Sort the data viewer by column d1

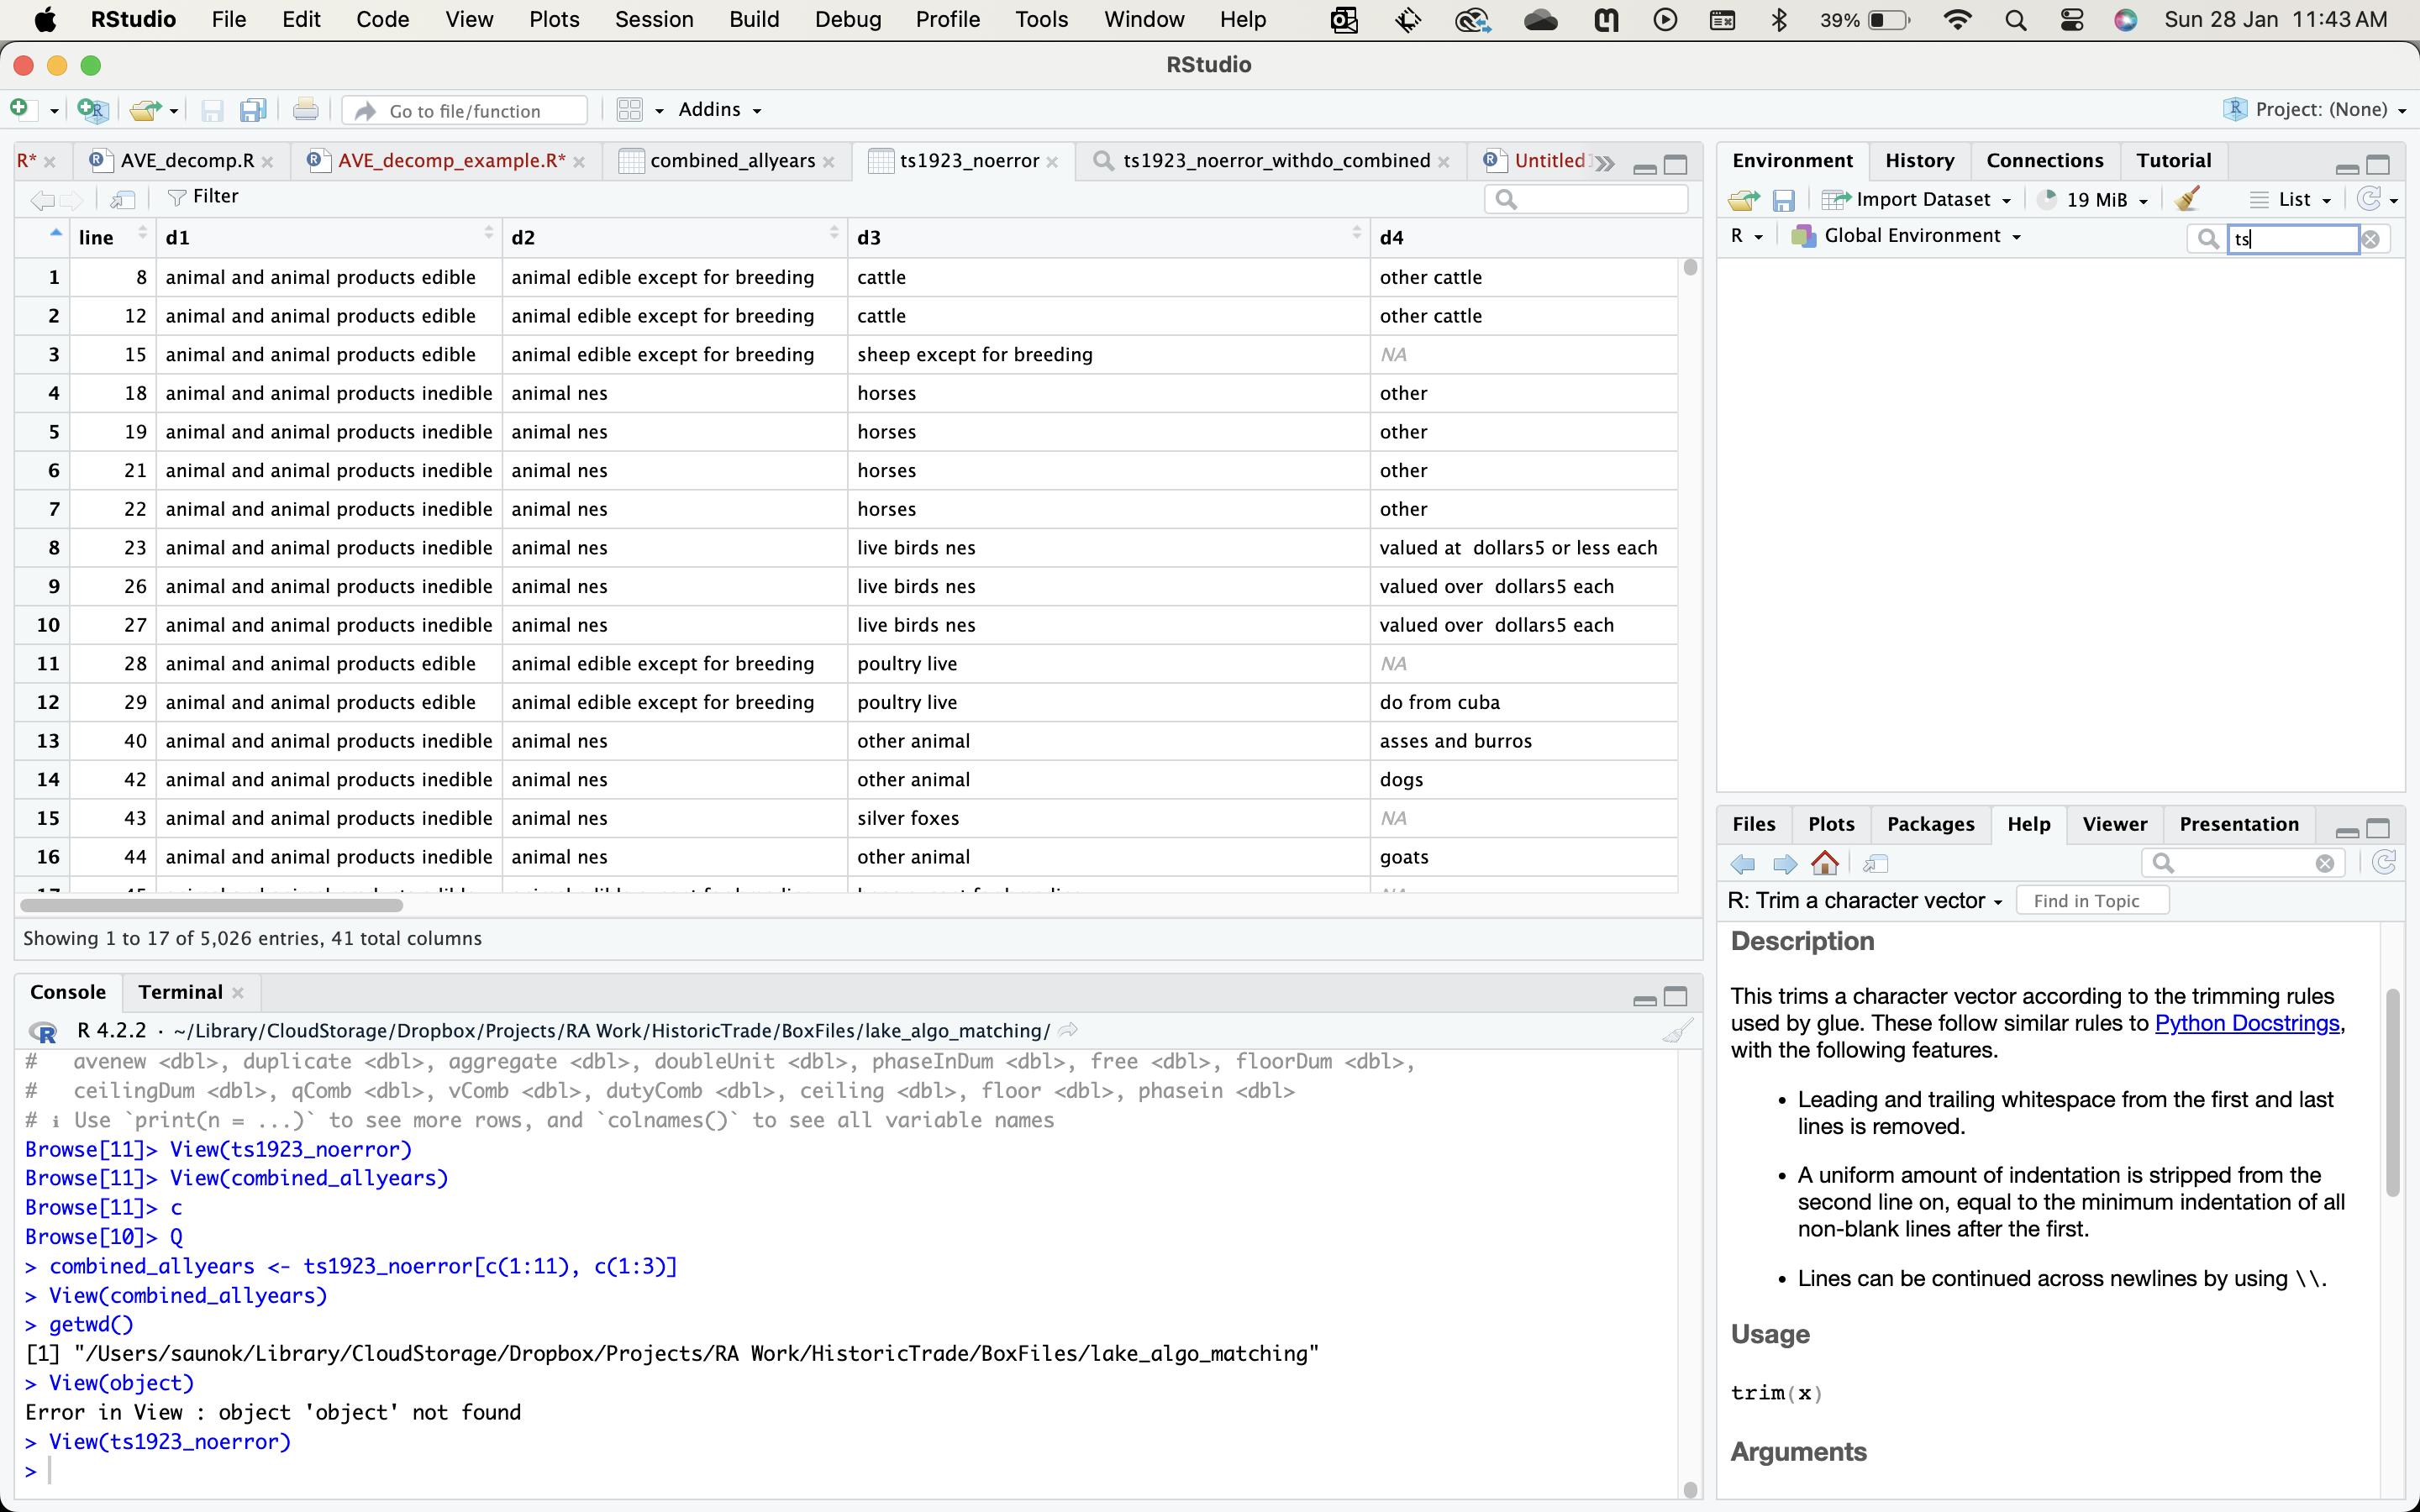point(178,237)
